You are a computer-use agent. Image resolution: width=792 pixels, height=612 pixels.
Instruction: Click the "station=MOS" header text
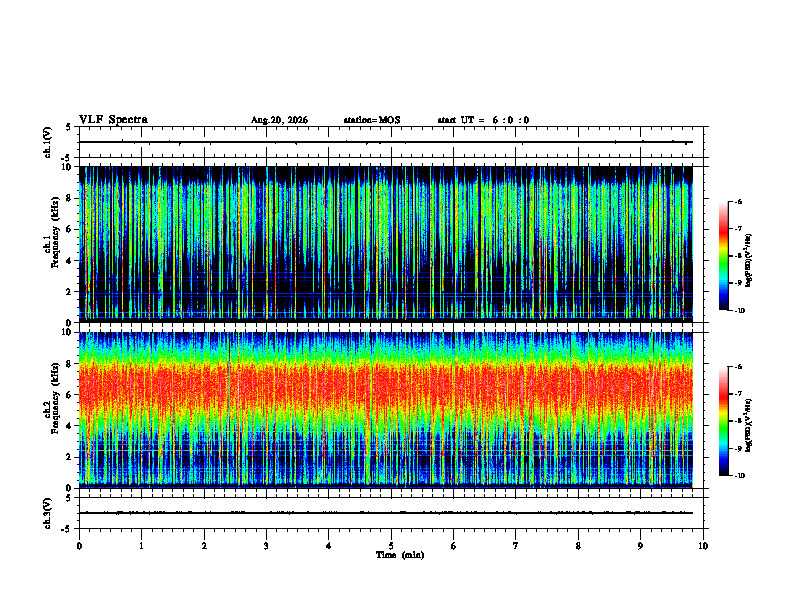(x=372, y=120)
